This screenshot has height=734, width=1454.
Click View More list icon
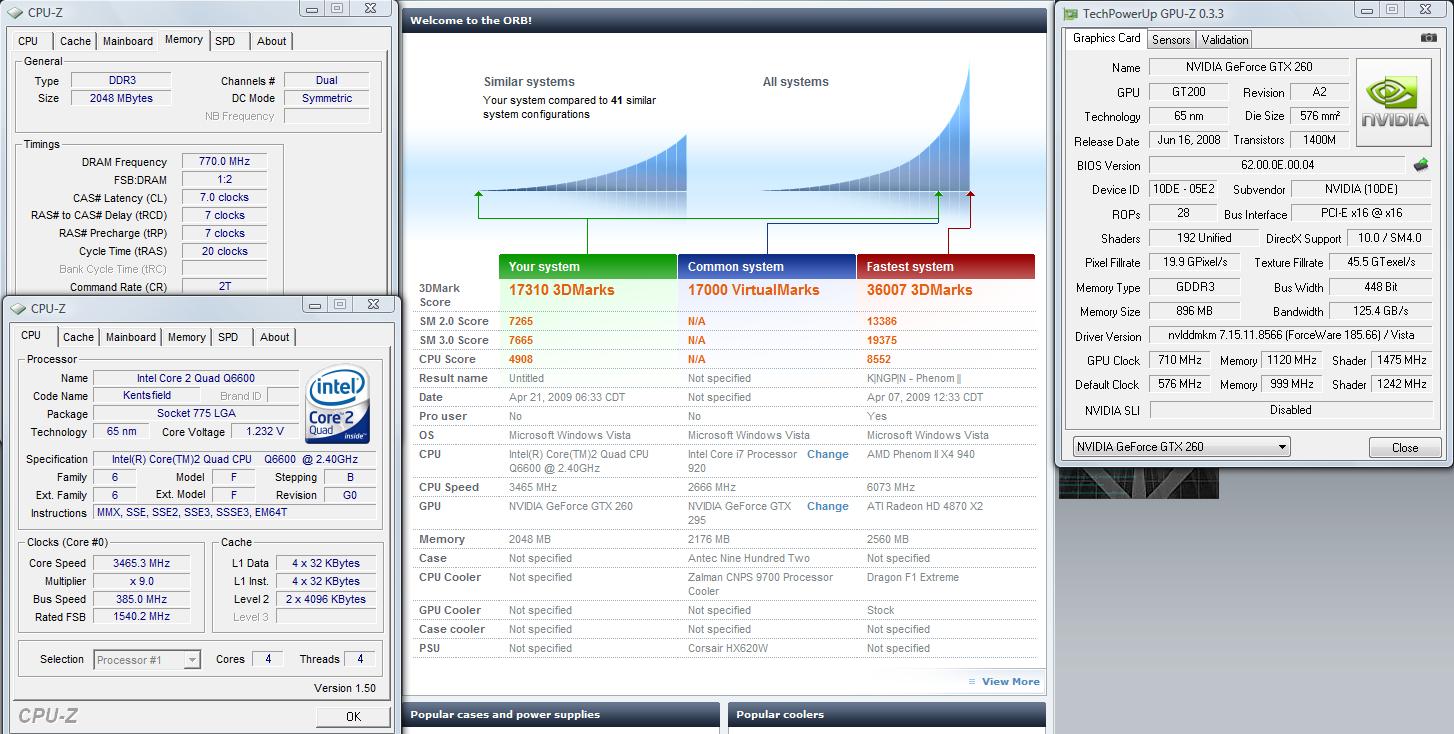tap(972, 682)
